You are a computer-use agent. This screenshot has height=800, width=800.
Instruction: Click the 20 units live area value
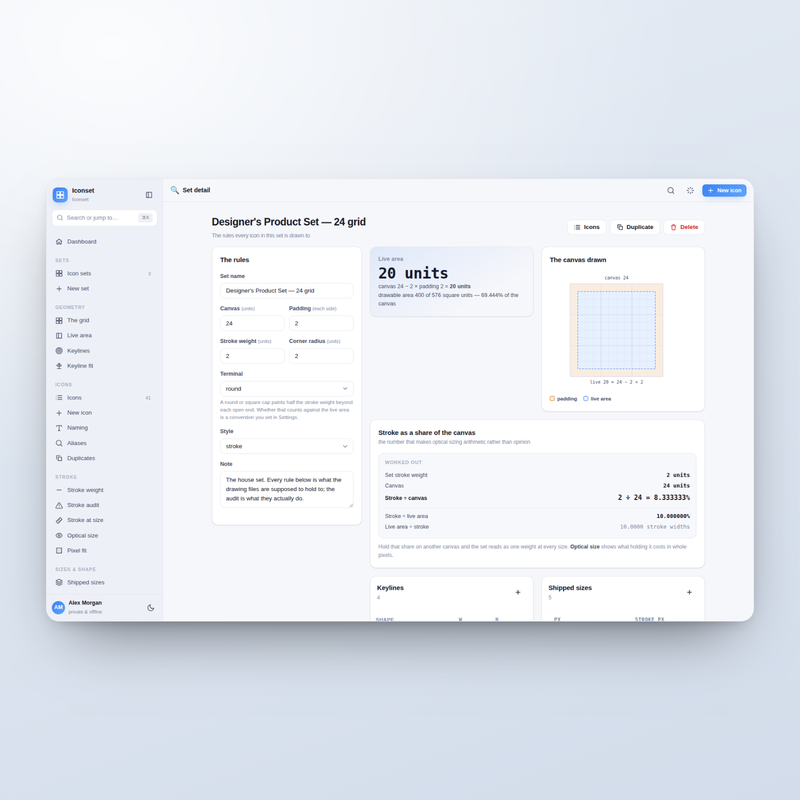(x=413, y=273)
